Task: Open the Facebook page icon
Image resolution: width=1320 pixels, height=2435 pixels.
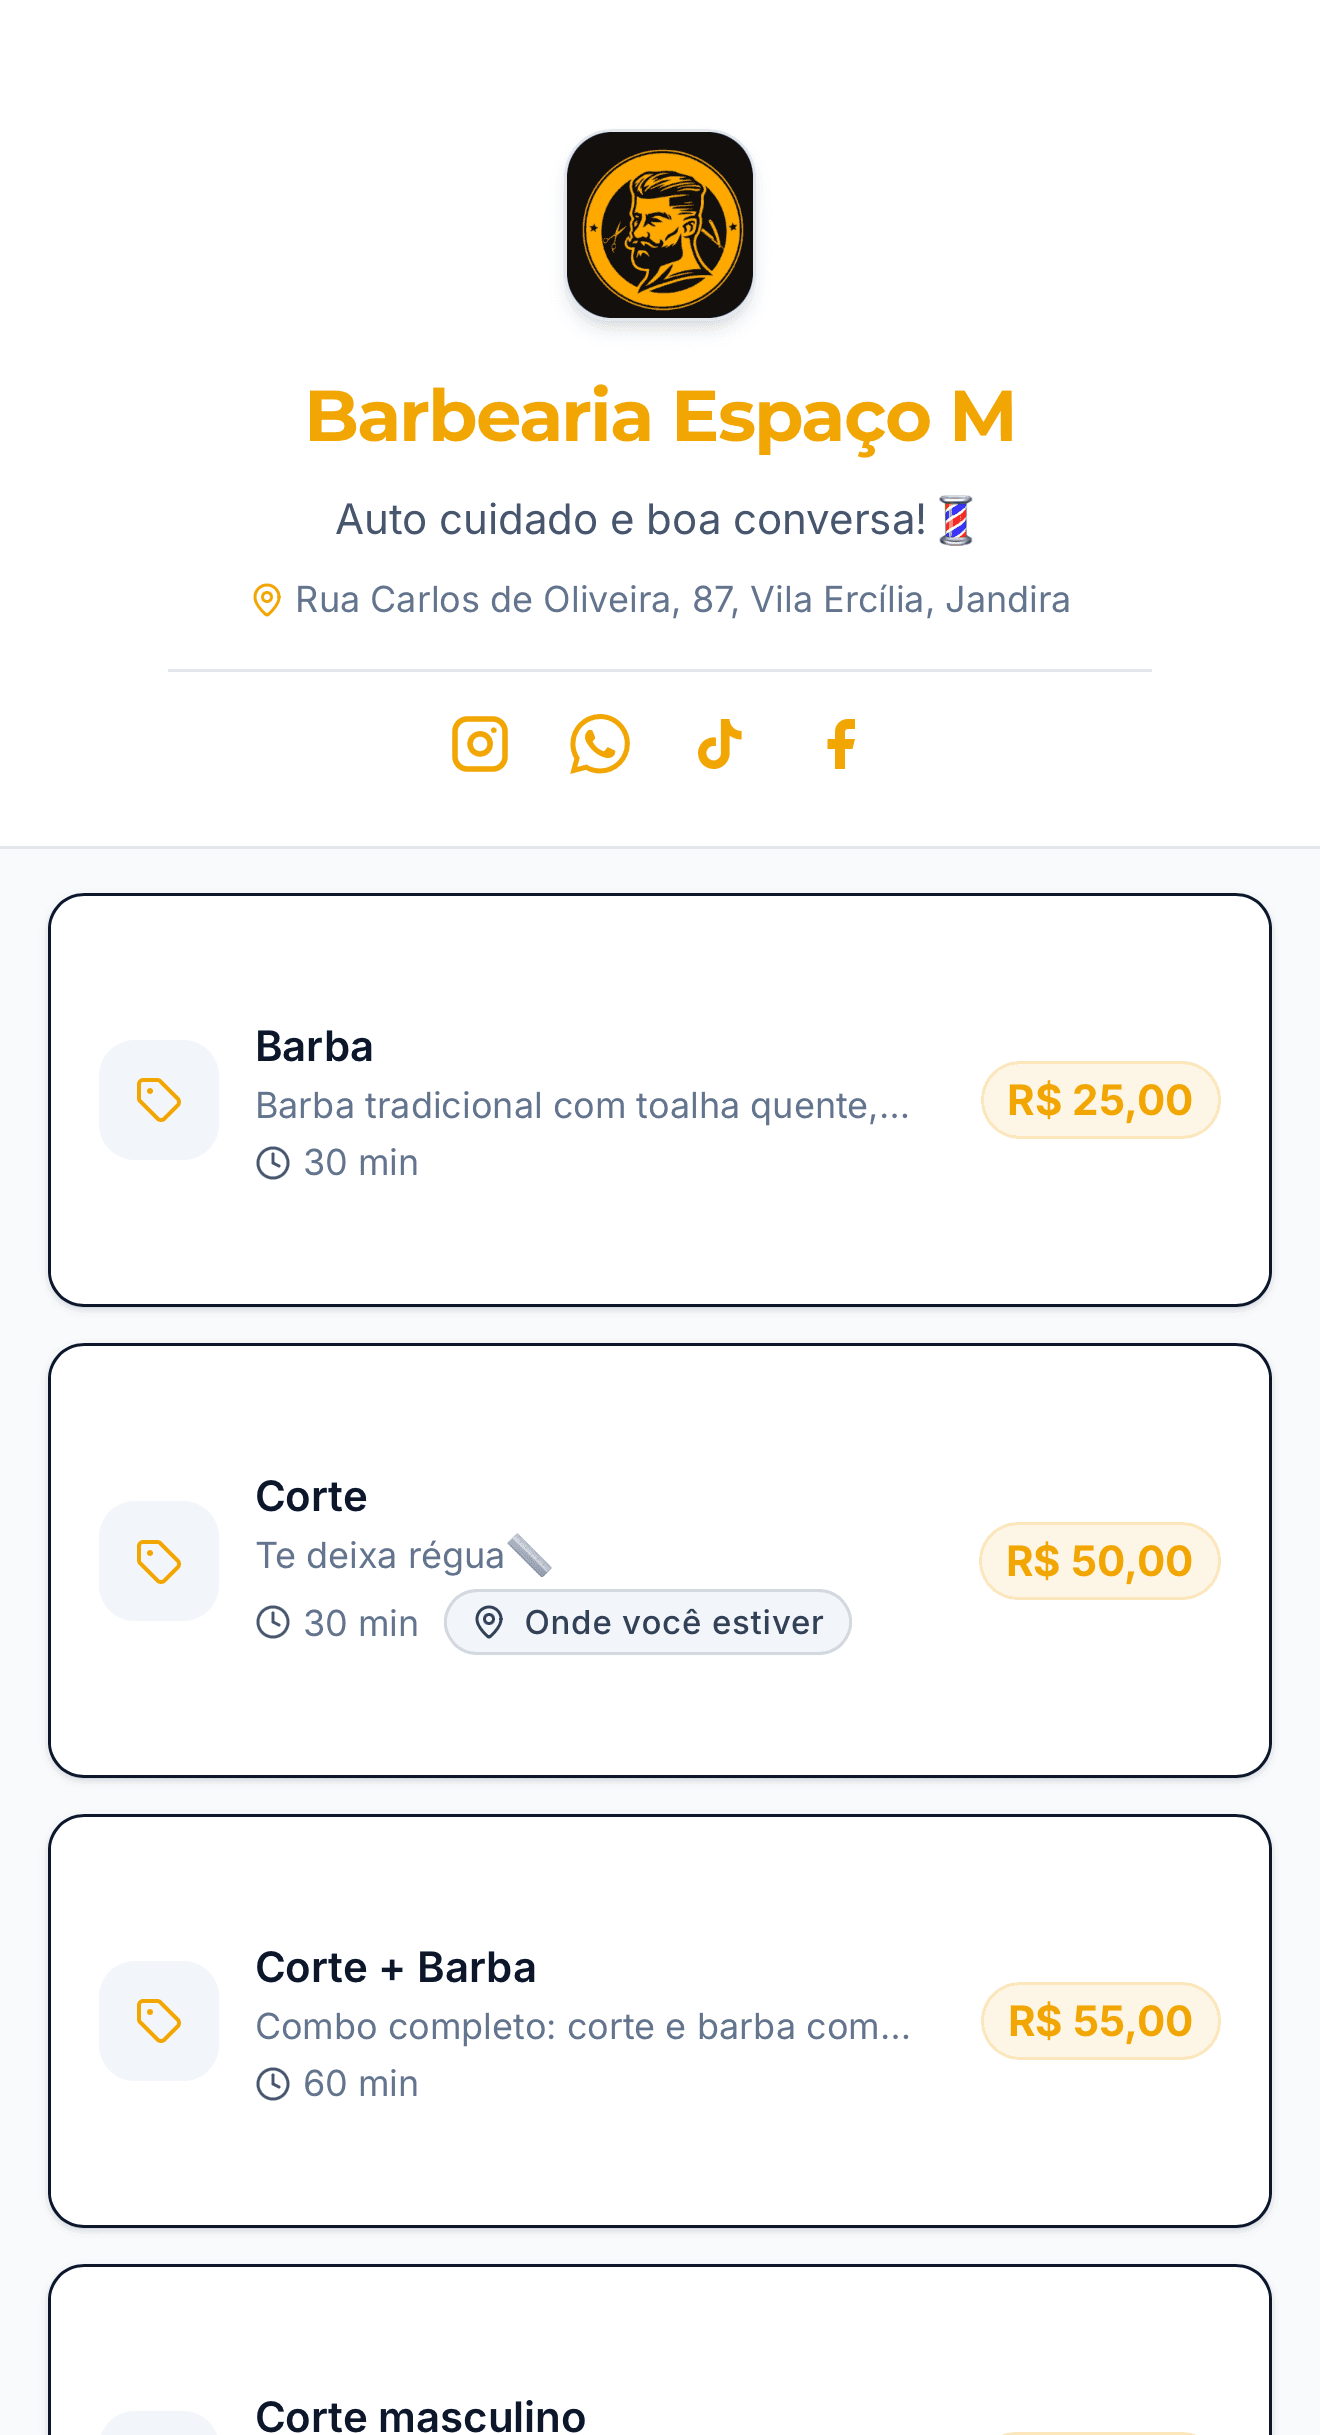Action: click(x=841, y=744)
